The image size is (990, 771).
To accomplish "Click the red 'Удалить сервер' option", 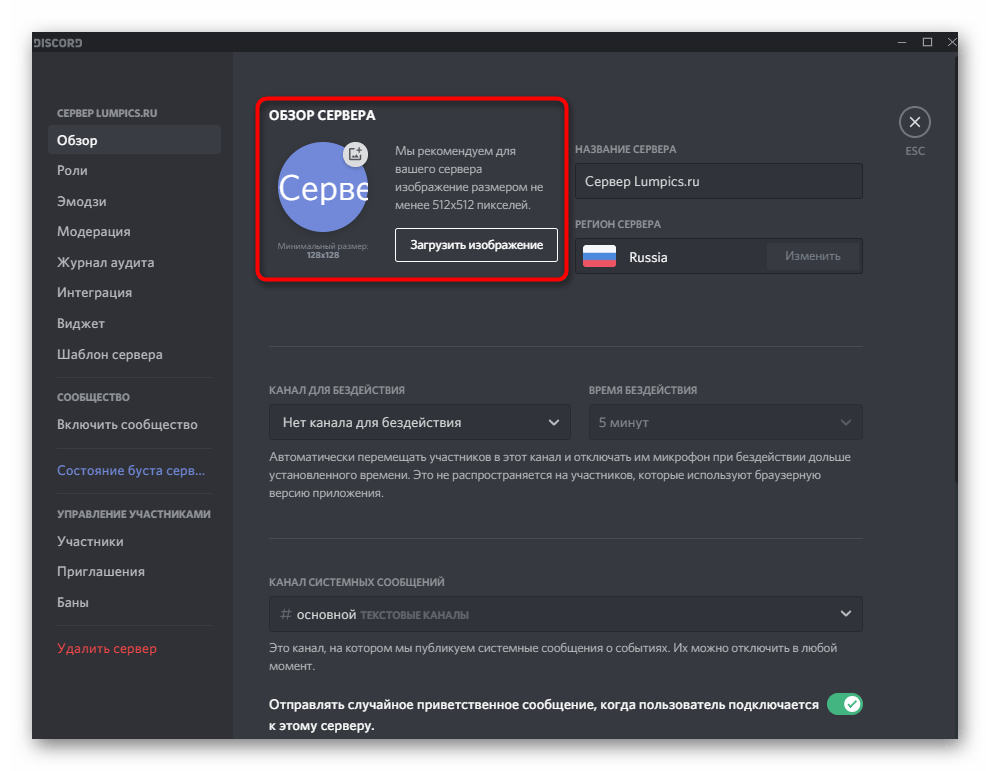I will point(97,648).
